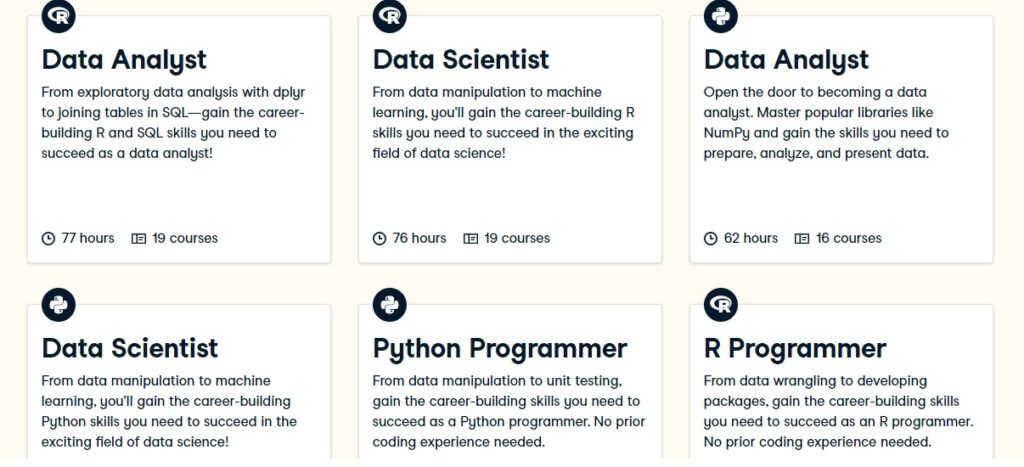Open the R Programmer track title
The image size is (1024, 467).
pyautogui.click(x=795, y=349)
